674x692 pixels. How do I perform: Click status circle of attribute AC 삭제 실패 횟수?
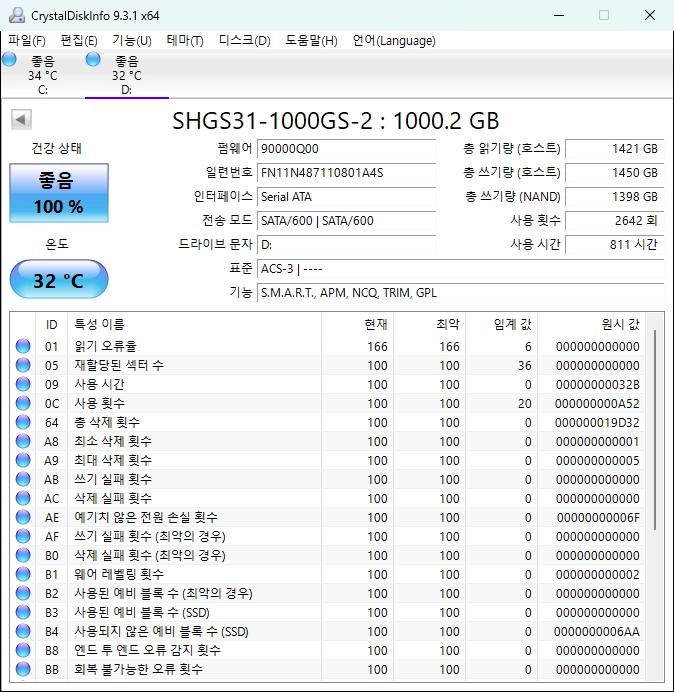pyautogui.click(x=23, y=498)
